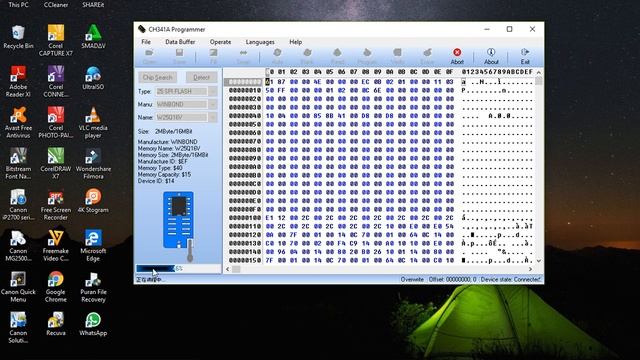Screen dimensions: 640x360
Task: Select the hex row address 00000040
Action: [244, 116]
